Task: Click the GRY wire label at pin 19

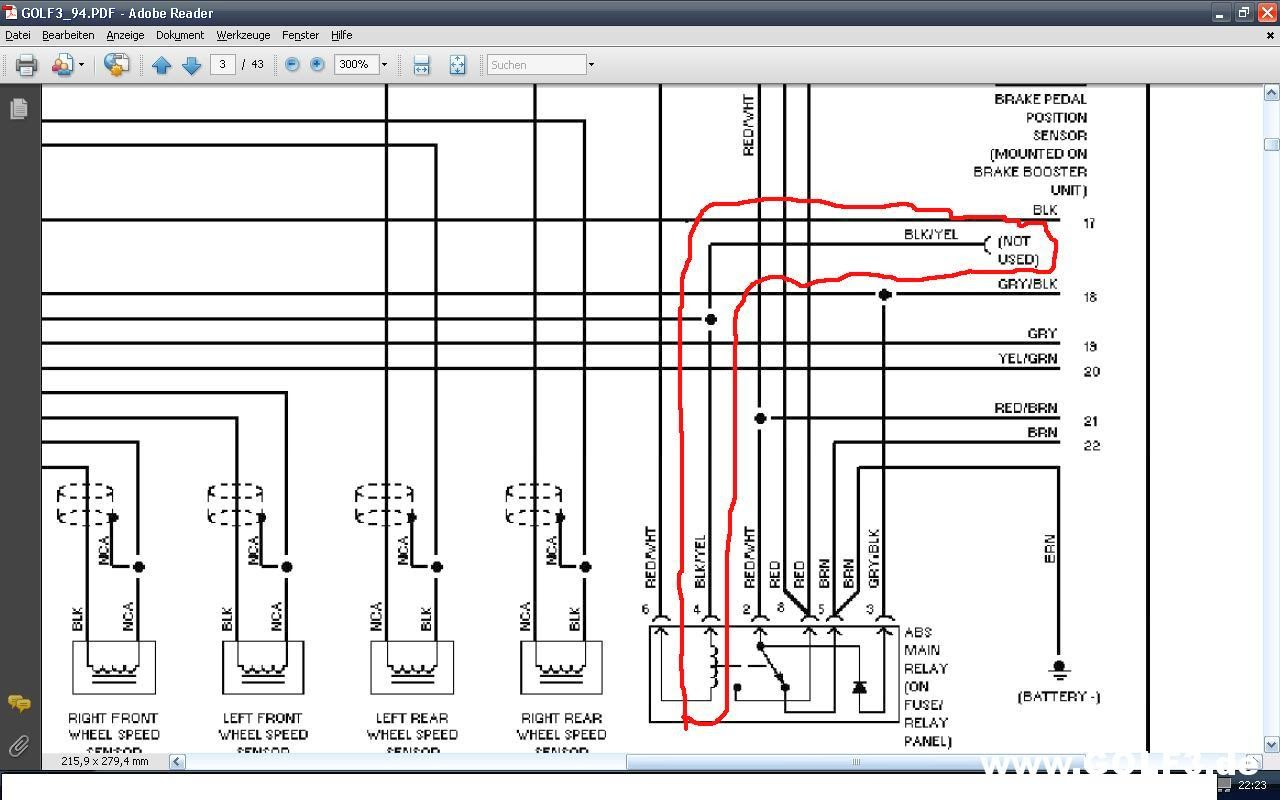Action: 1042,333
